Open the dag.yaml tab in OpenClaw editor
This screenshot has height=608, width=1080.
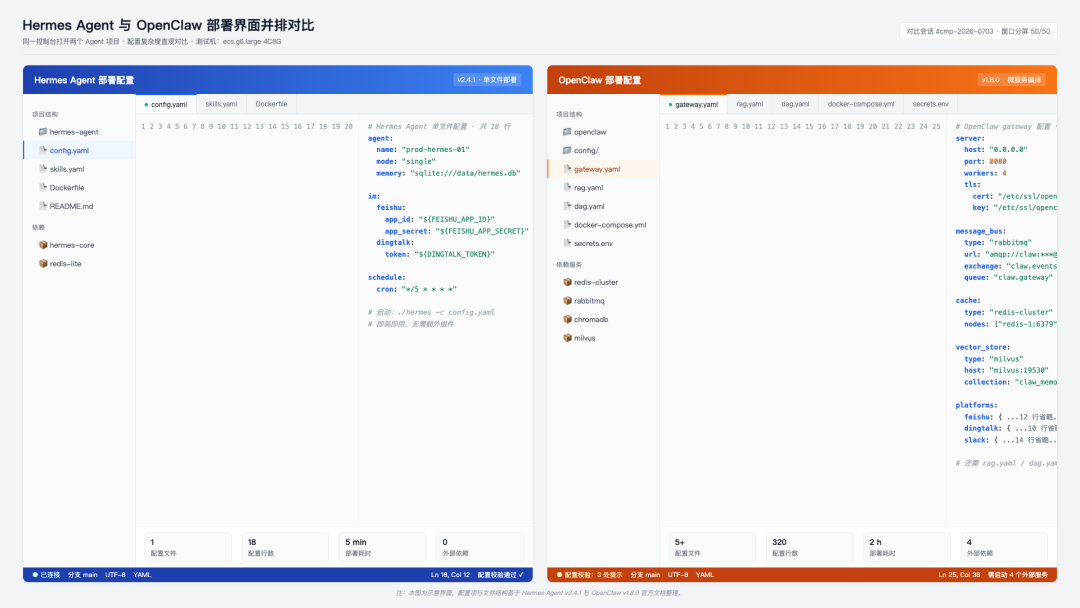[796, 104]
